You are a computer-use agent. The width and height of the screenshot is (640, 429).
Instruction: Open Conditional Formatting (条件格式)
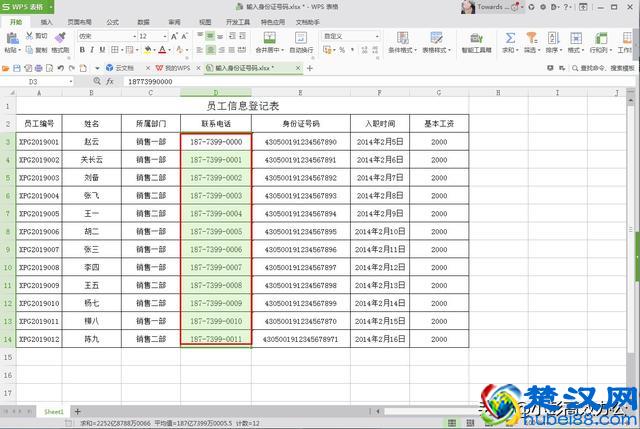(402, 42)
